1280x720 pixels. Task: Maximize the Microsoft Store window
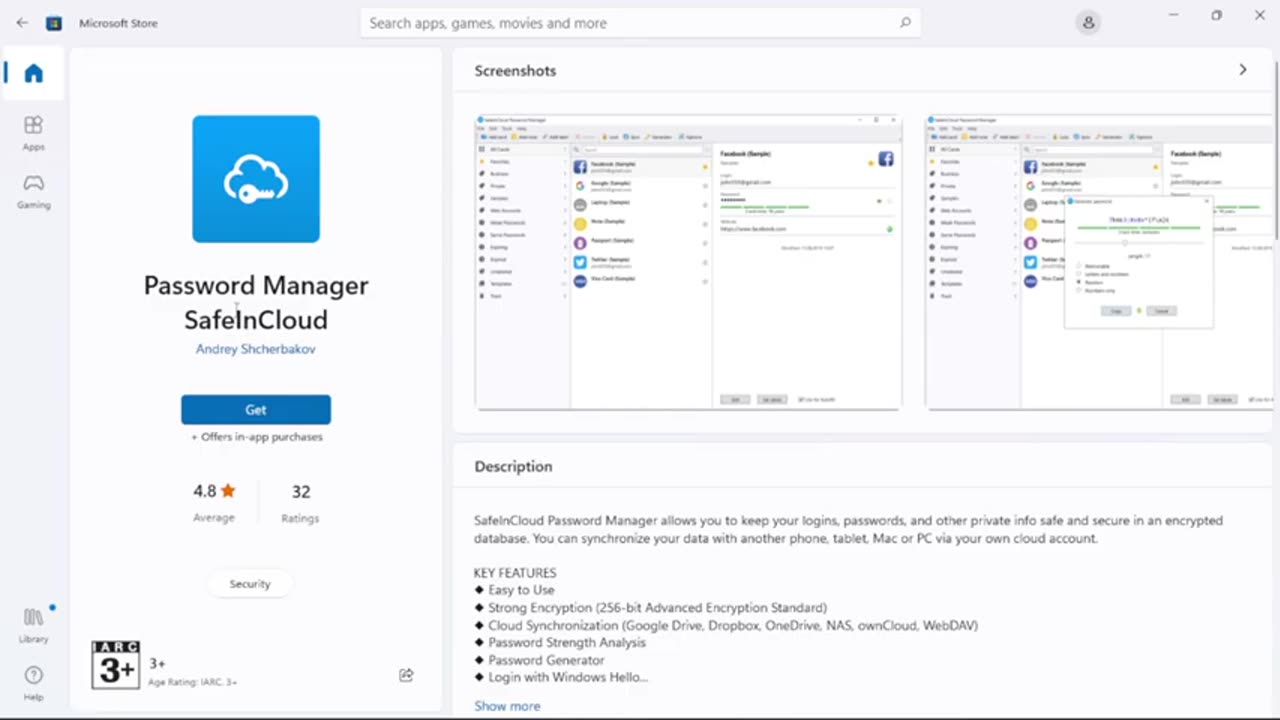[1216, 15]
